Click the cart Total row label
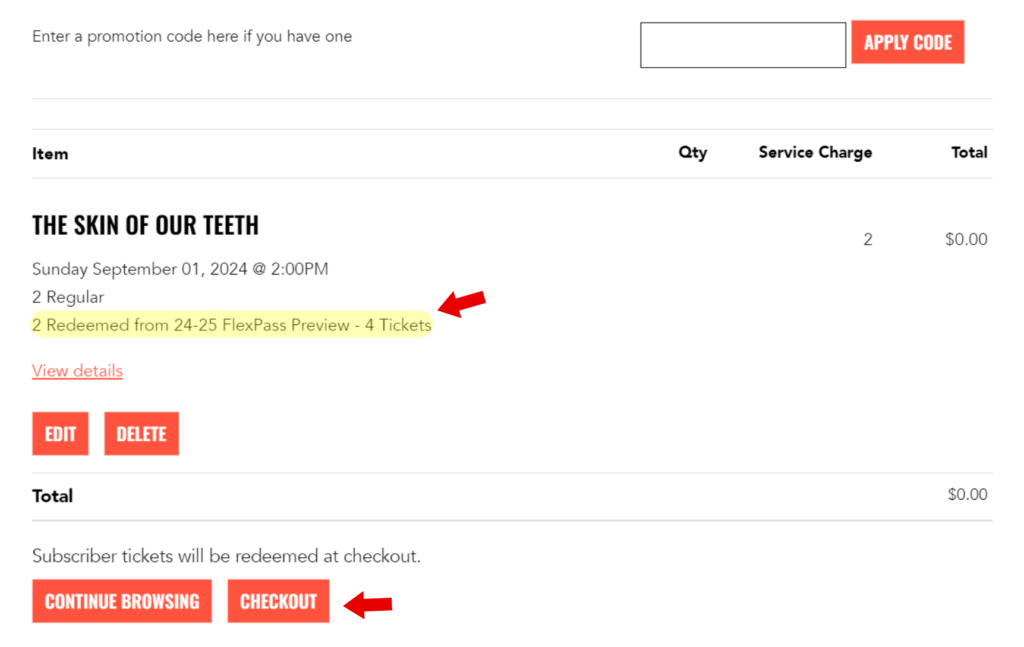 (52, 496)
